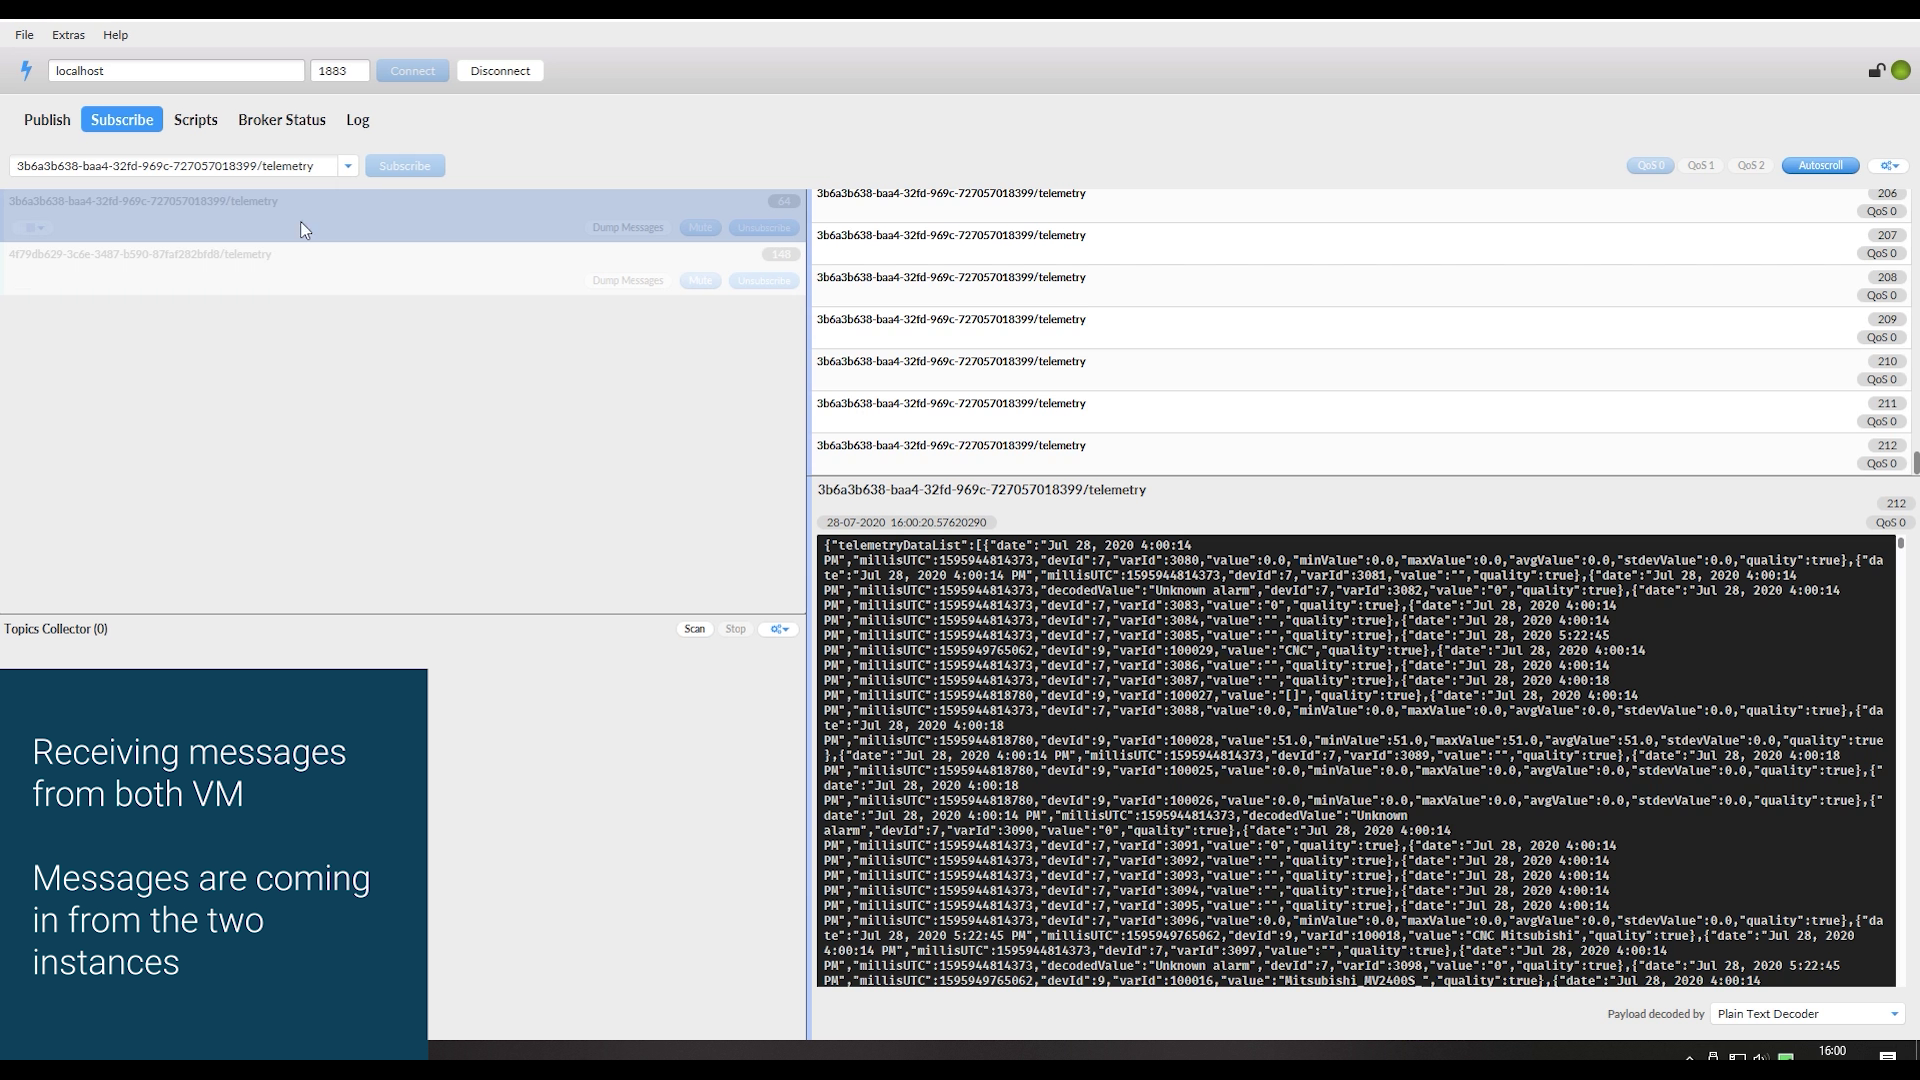Open subscribe settings gear dropdown
Image resolution: width=1920 pixels, height=1080 pixels.
pyautogui.click(x=1889, y=166)
